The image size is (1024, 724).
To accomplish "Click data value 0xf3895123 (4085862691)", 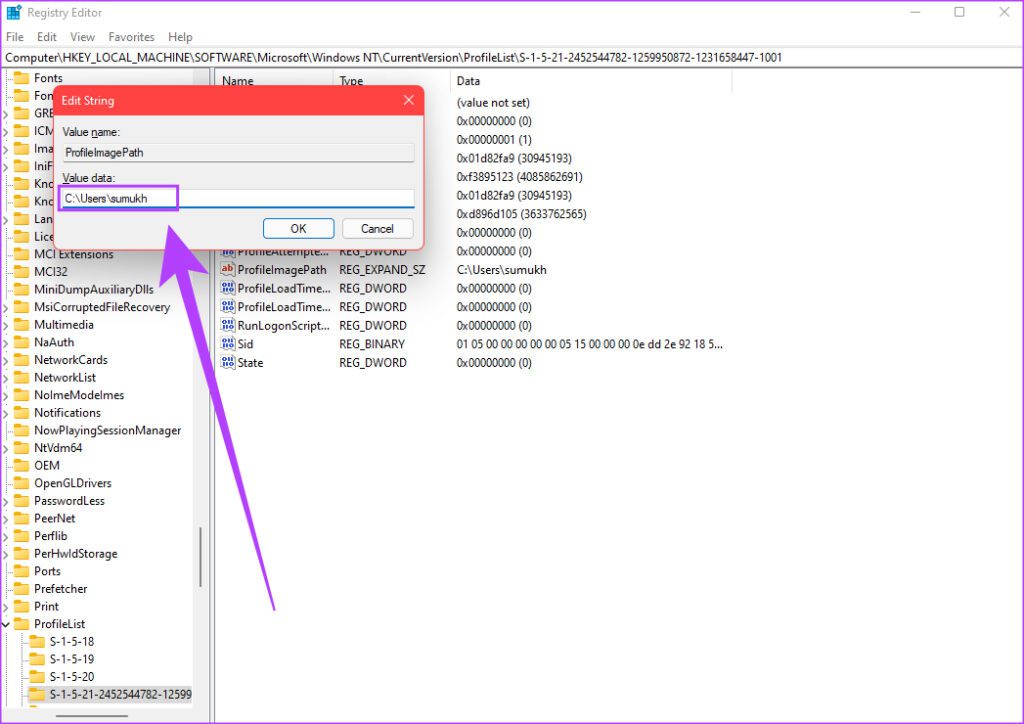I will [x=519, y=177].
